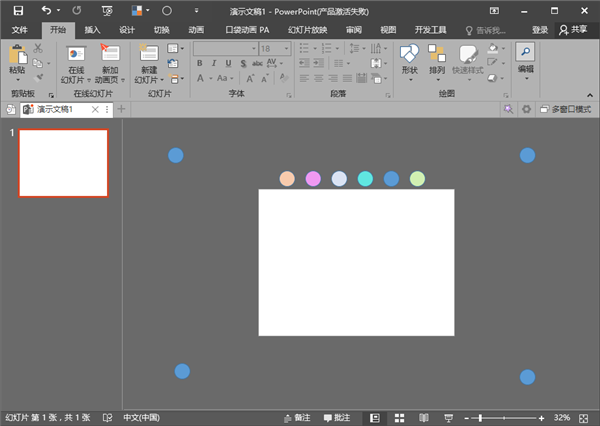Toggle Underline formatting
600x426 pixels.
click(228, 63)
